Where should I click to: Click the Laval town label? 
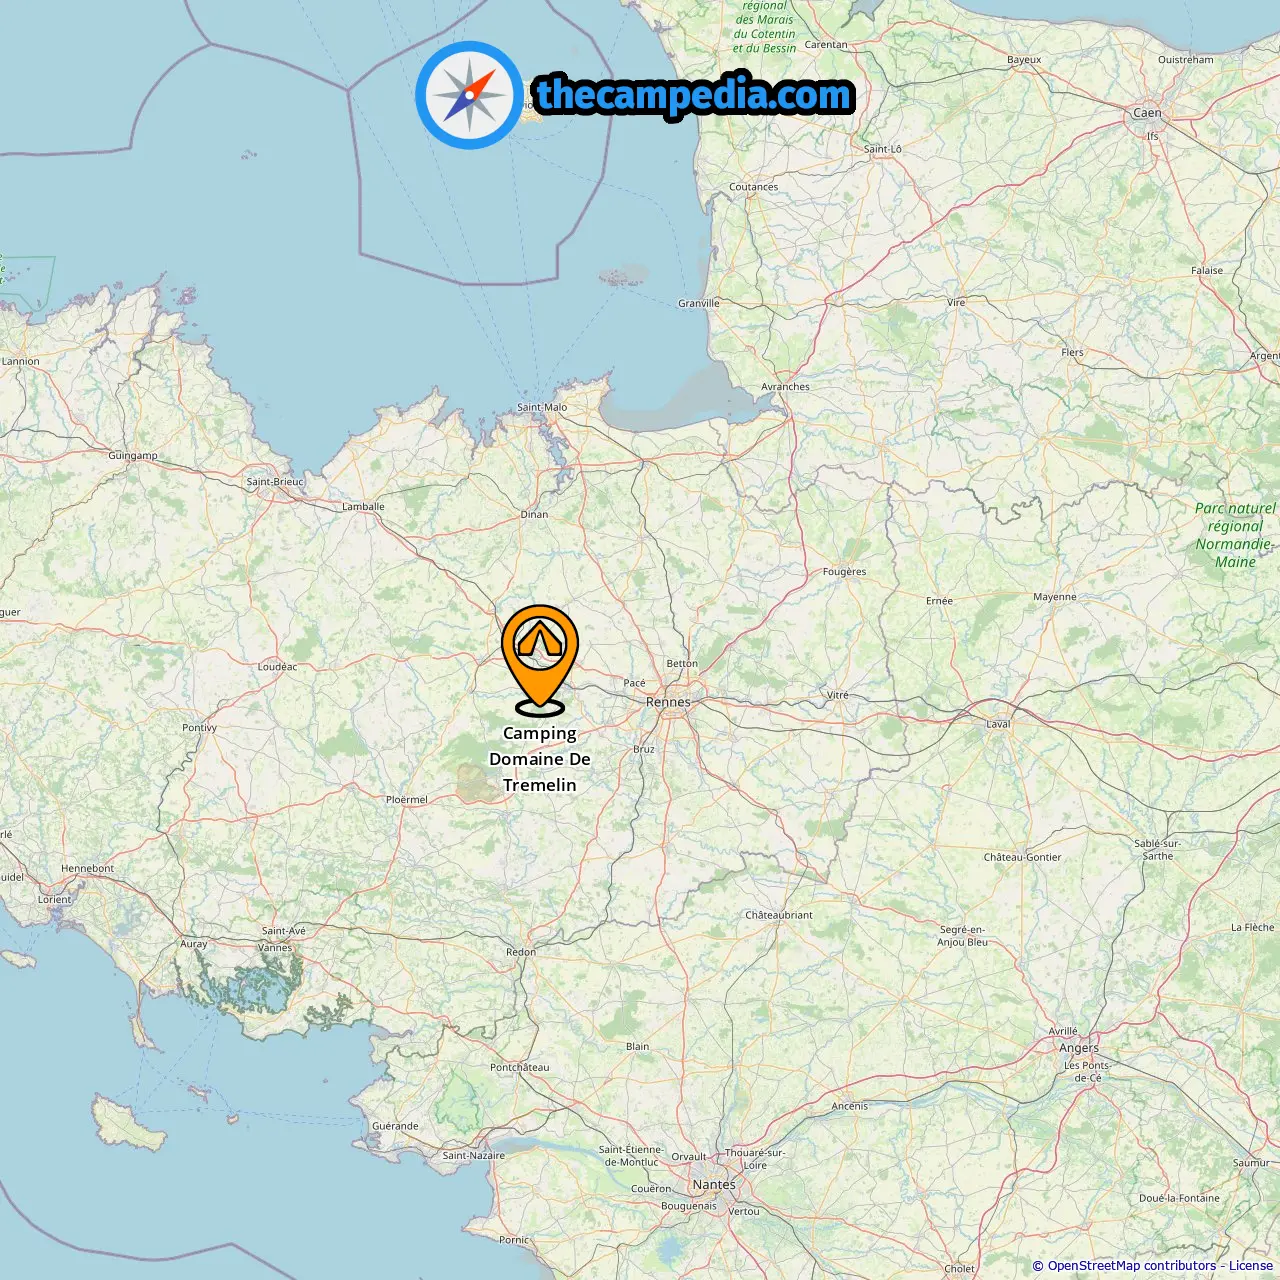pos(998,724)
